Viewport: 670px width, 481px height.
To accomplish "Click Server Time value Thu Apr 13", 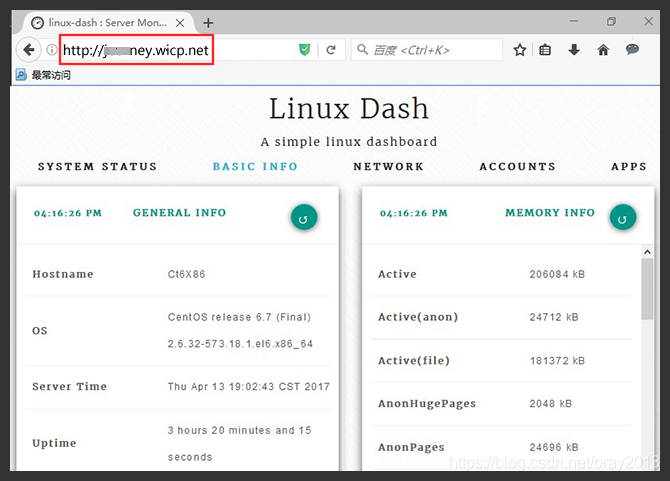I will coord(249,387).
